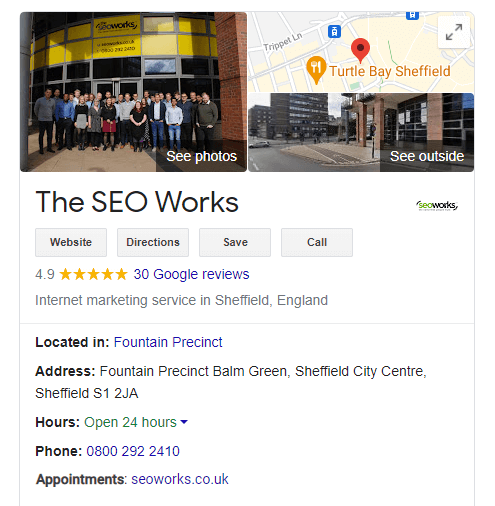Click the blue transit icon at map top edge

click(x=412, y=15)
